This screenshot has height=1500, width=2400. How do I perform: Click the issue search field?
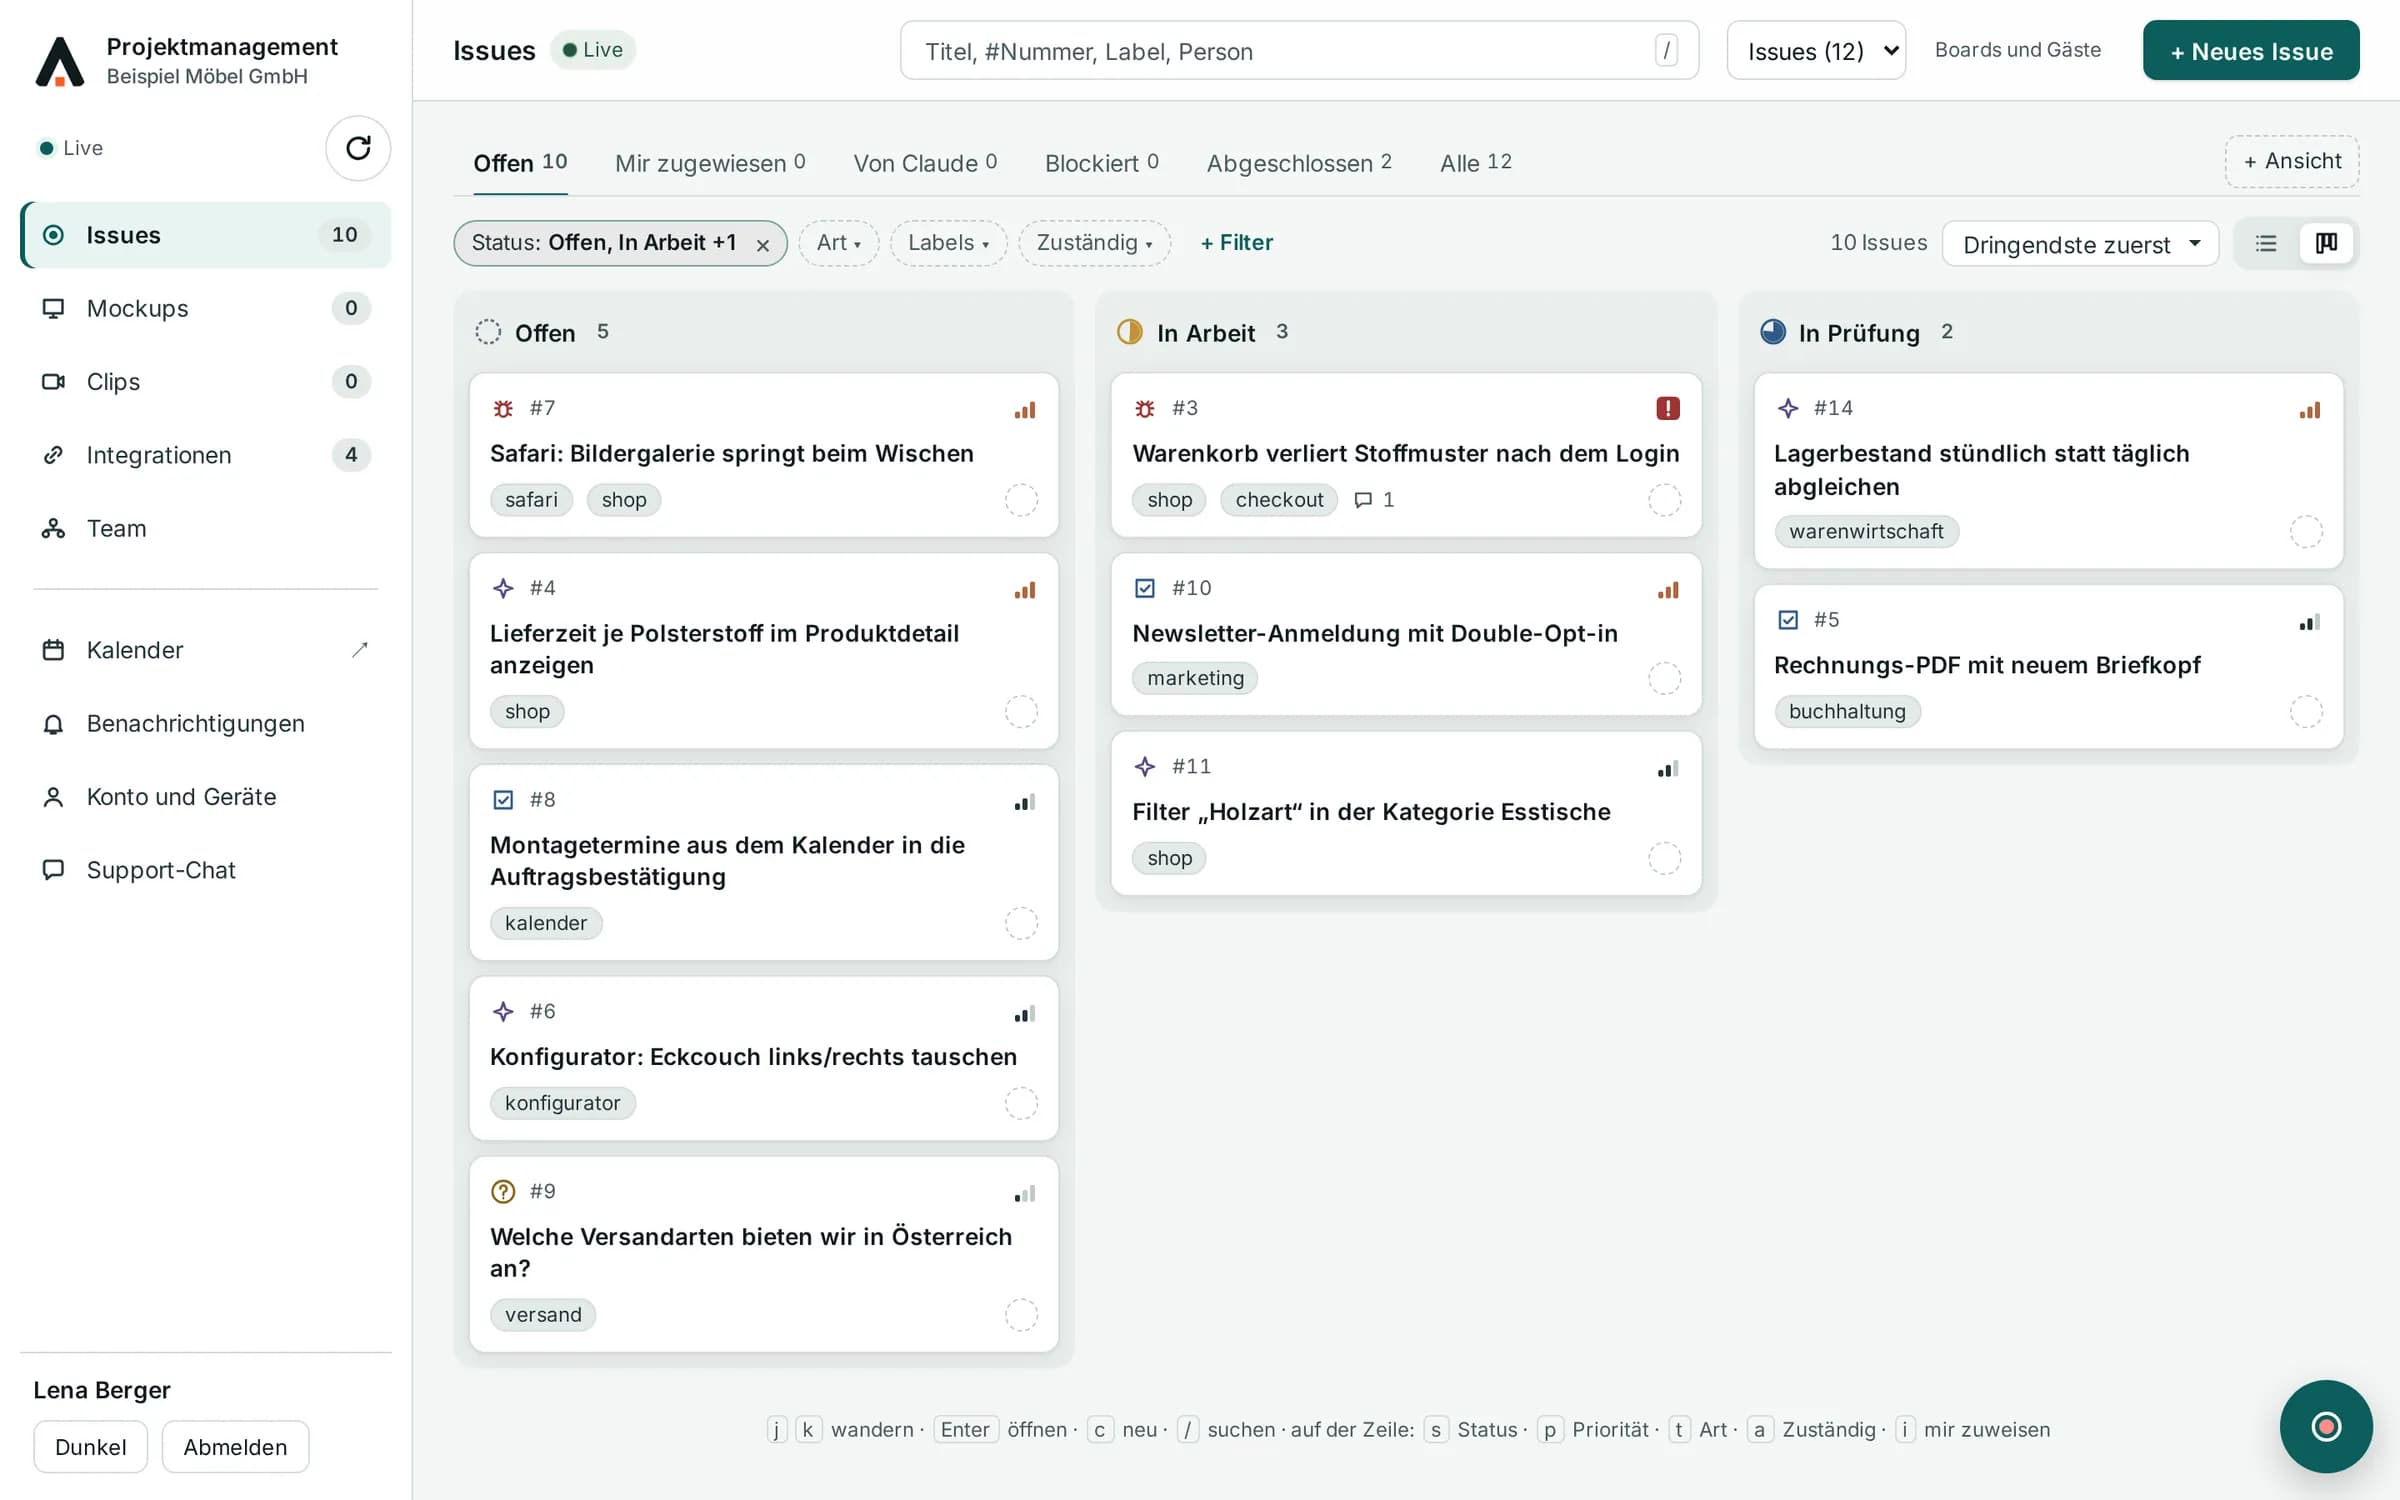click(x=1299, y=51)
